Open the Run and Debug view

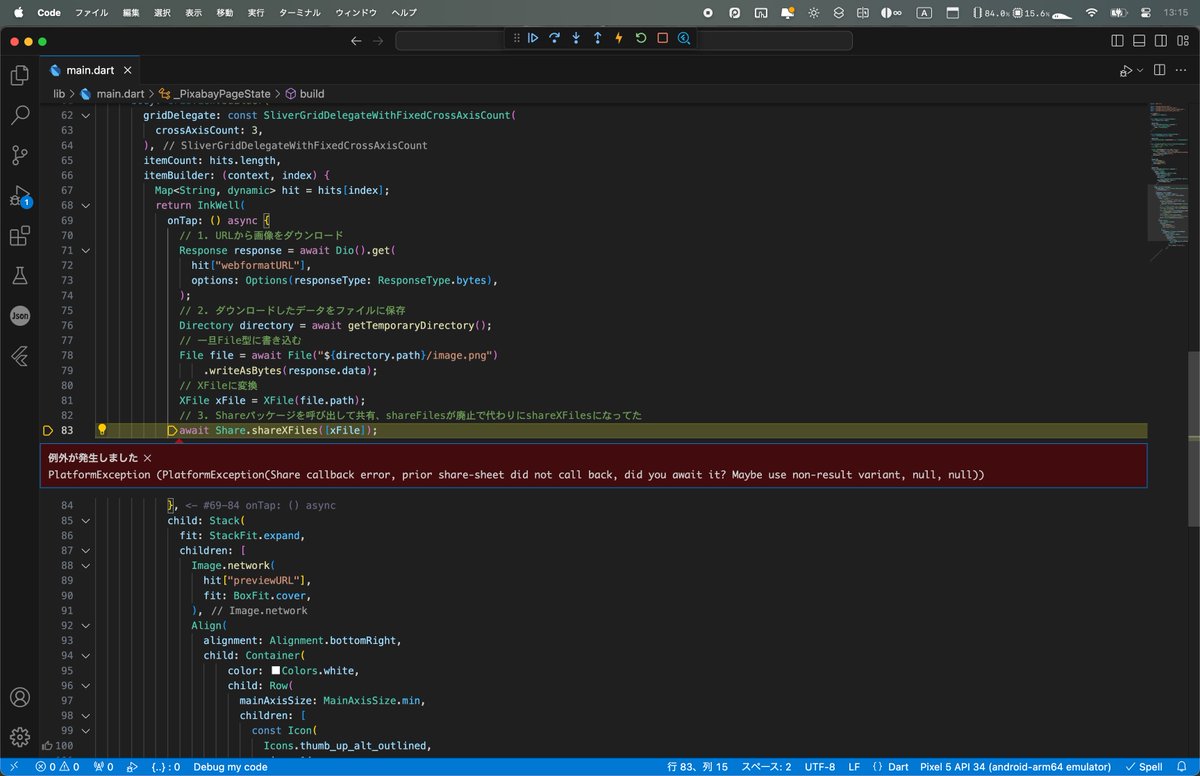click(x=19, y=196)
